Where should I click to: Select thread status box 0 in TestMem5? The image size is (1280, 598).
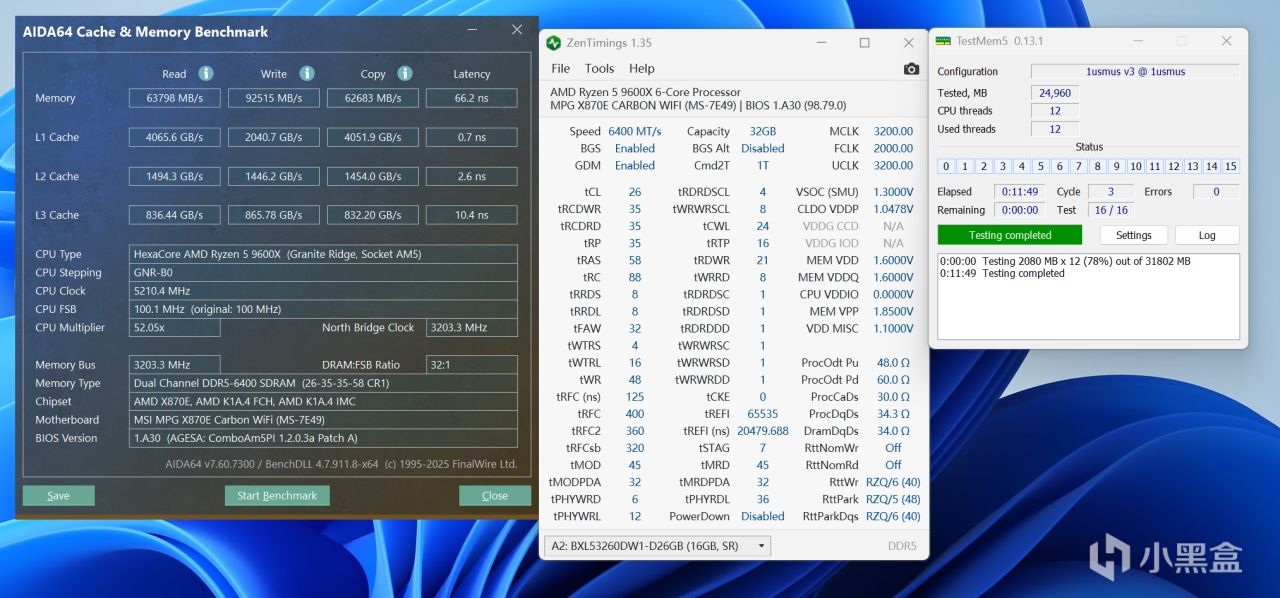[x=946, y=166]
